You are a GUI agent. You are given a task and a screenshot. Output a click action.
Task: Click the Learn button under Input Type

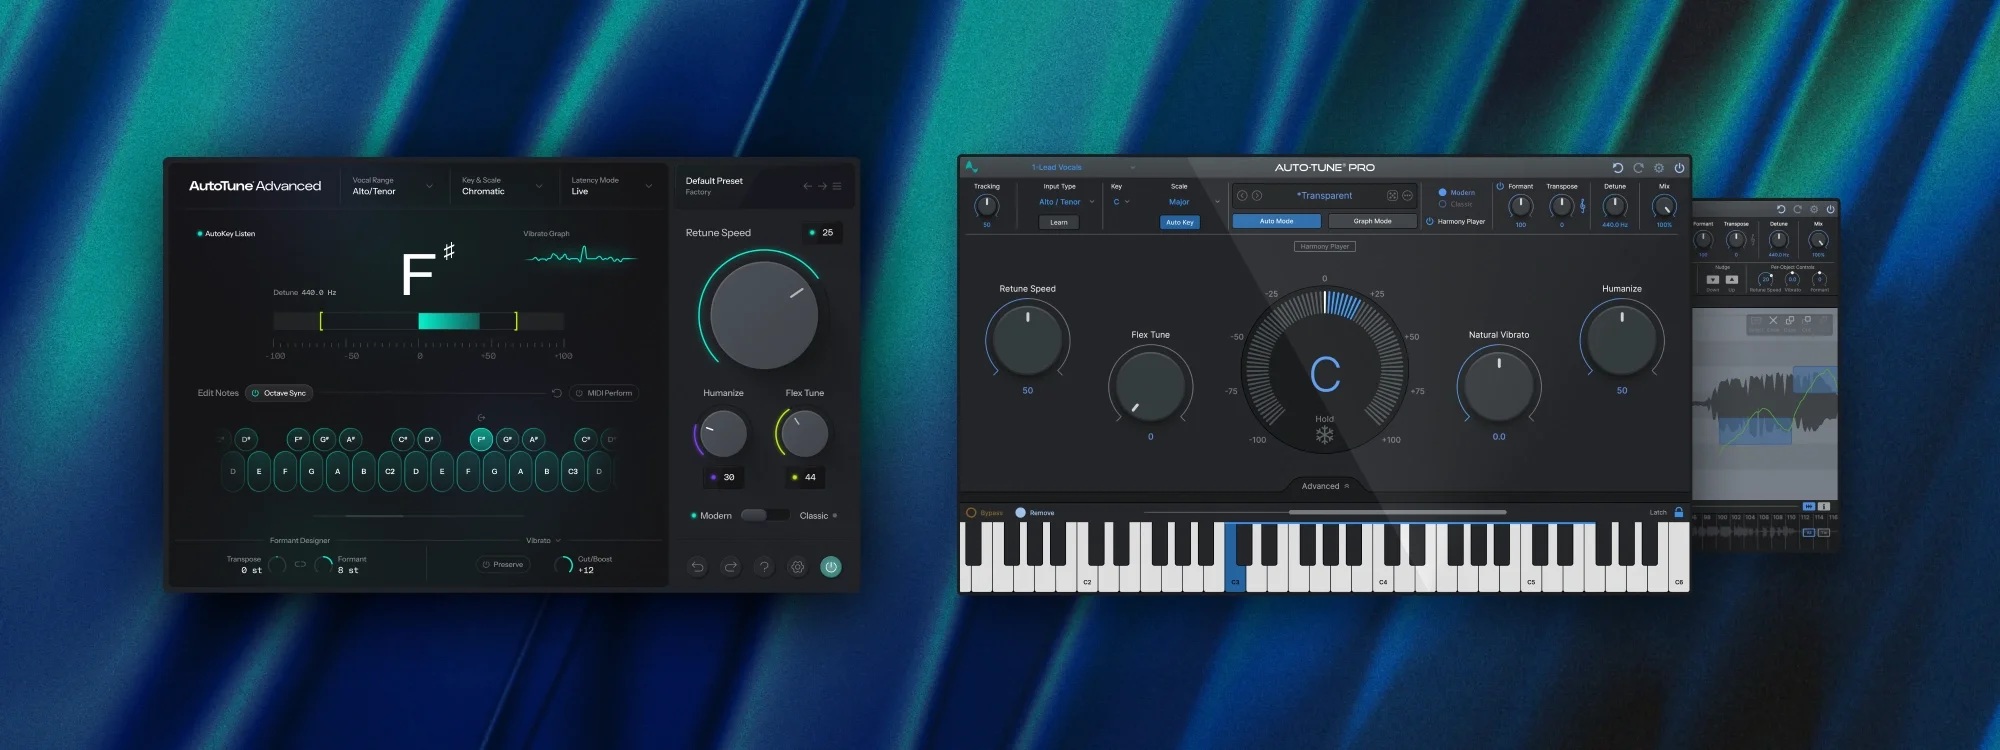pos(1058,222)
